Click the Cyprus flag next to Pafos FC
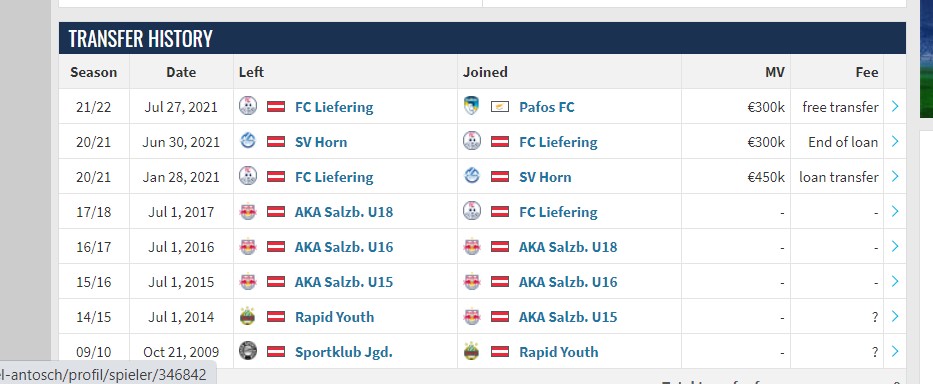Viewport: 933px width, 384px height. coord(500,107)
